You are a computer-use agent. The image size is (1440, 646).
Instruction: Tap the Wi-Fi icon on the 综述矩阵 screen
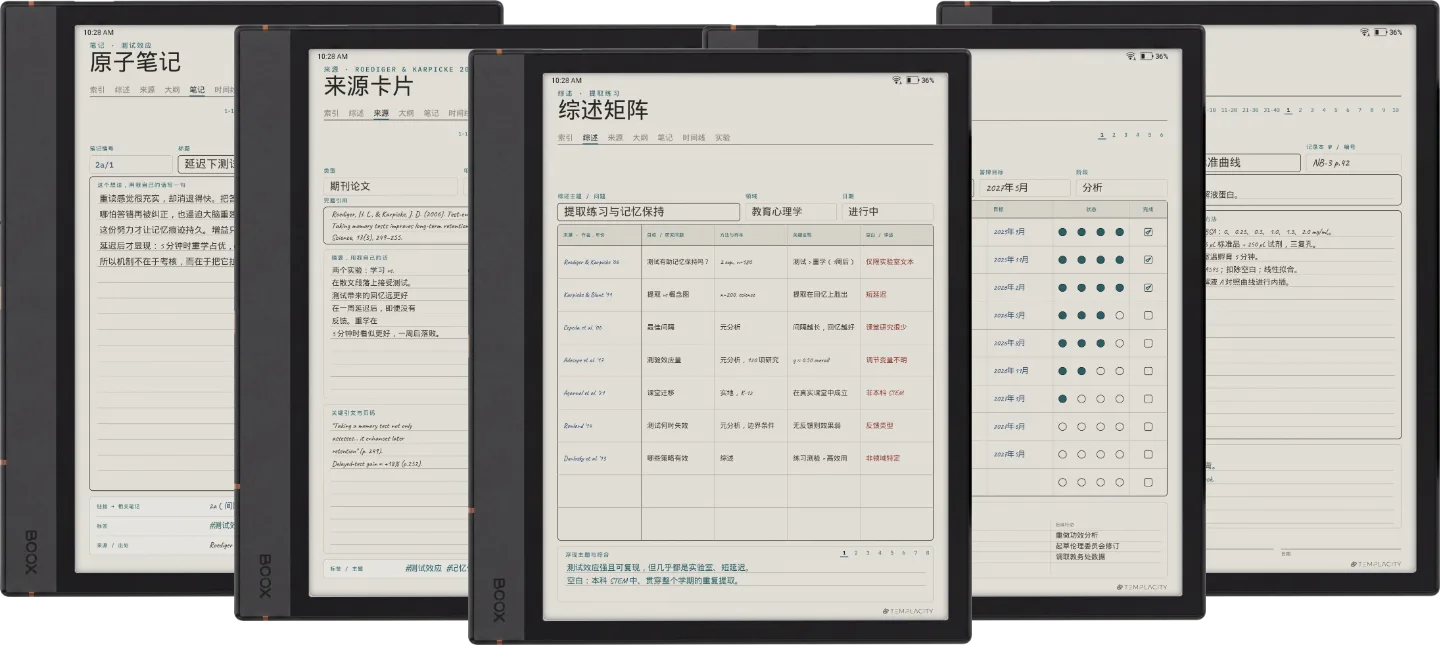[x=898, y=80]
